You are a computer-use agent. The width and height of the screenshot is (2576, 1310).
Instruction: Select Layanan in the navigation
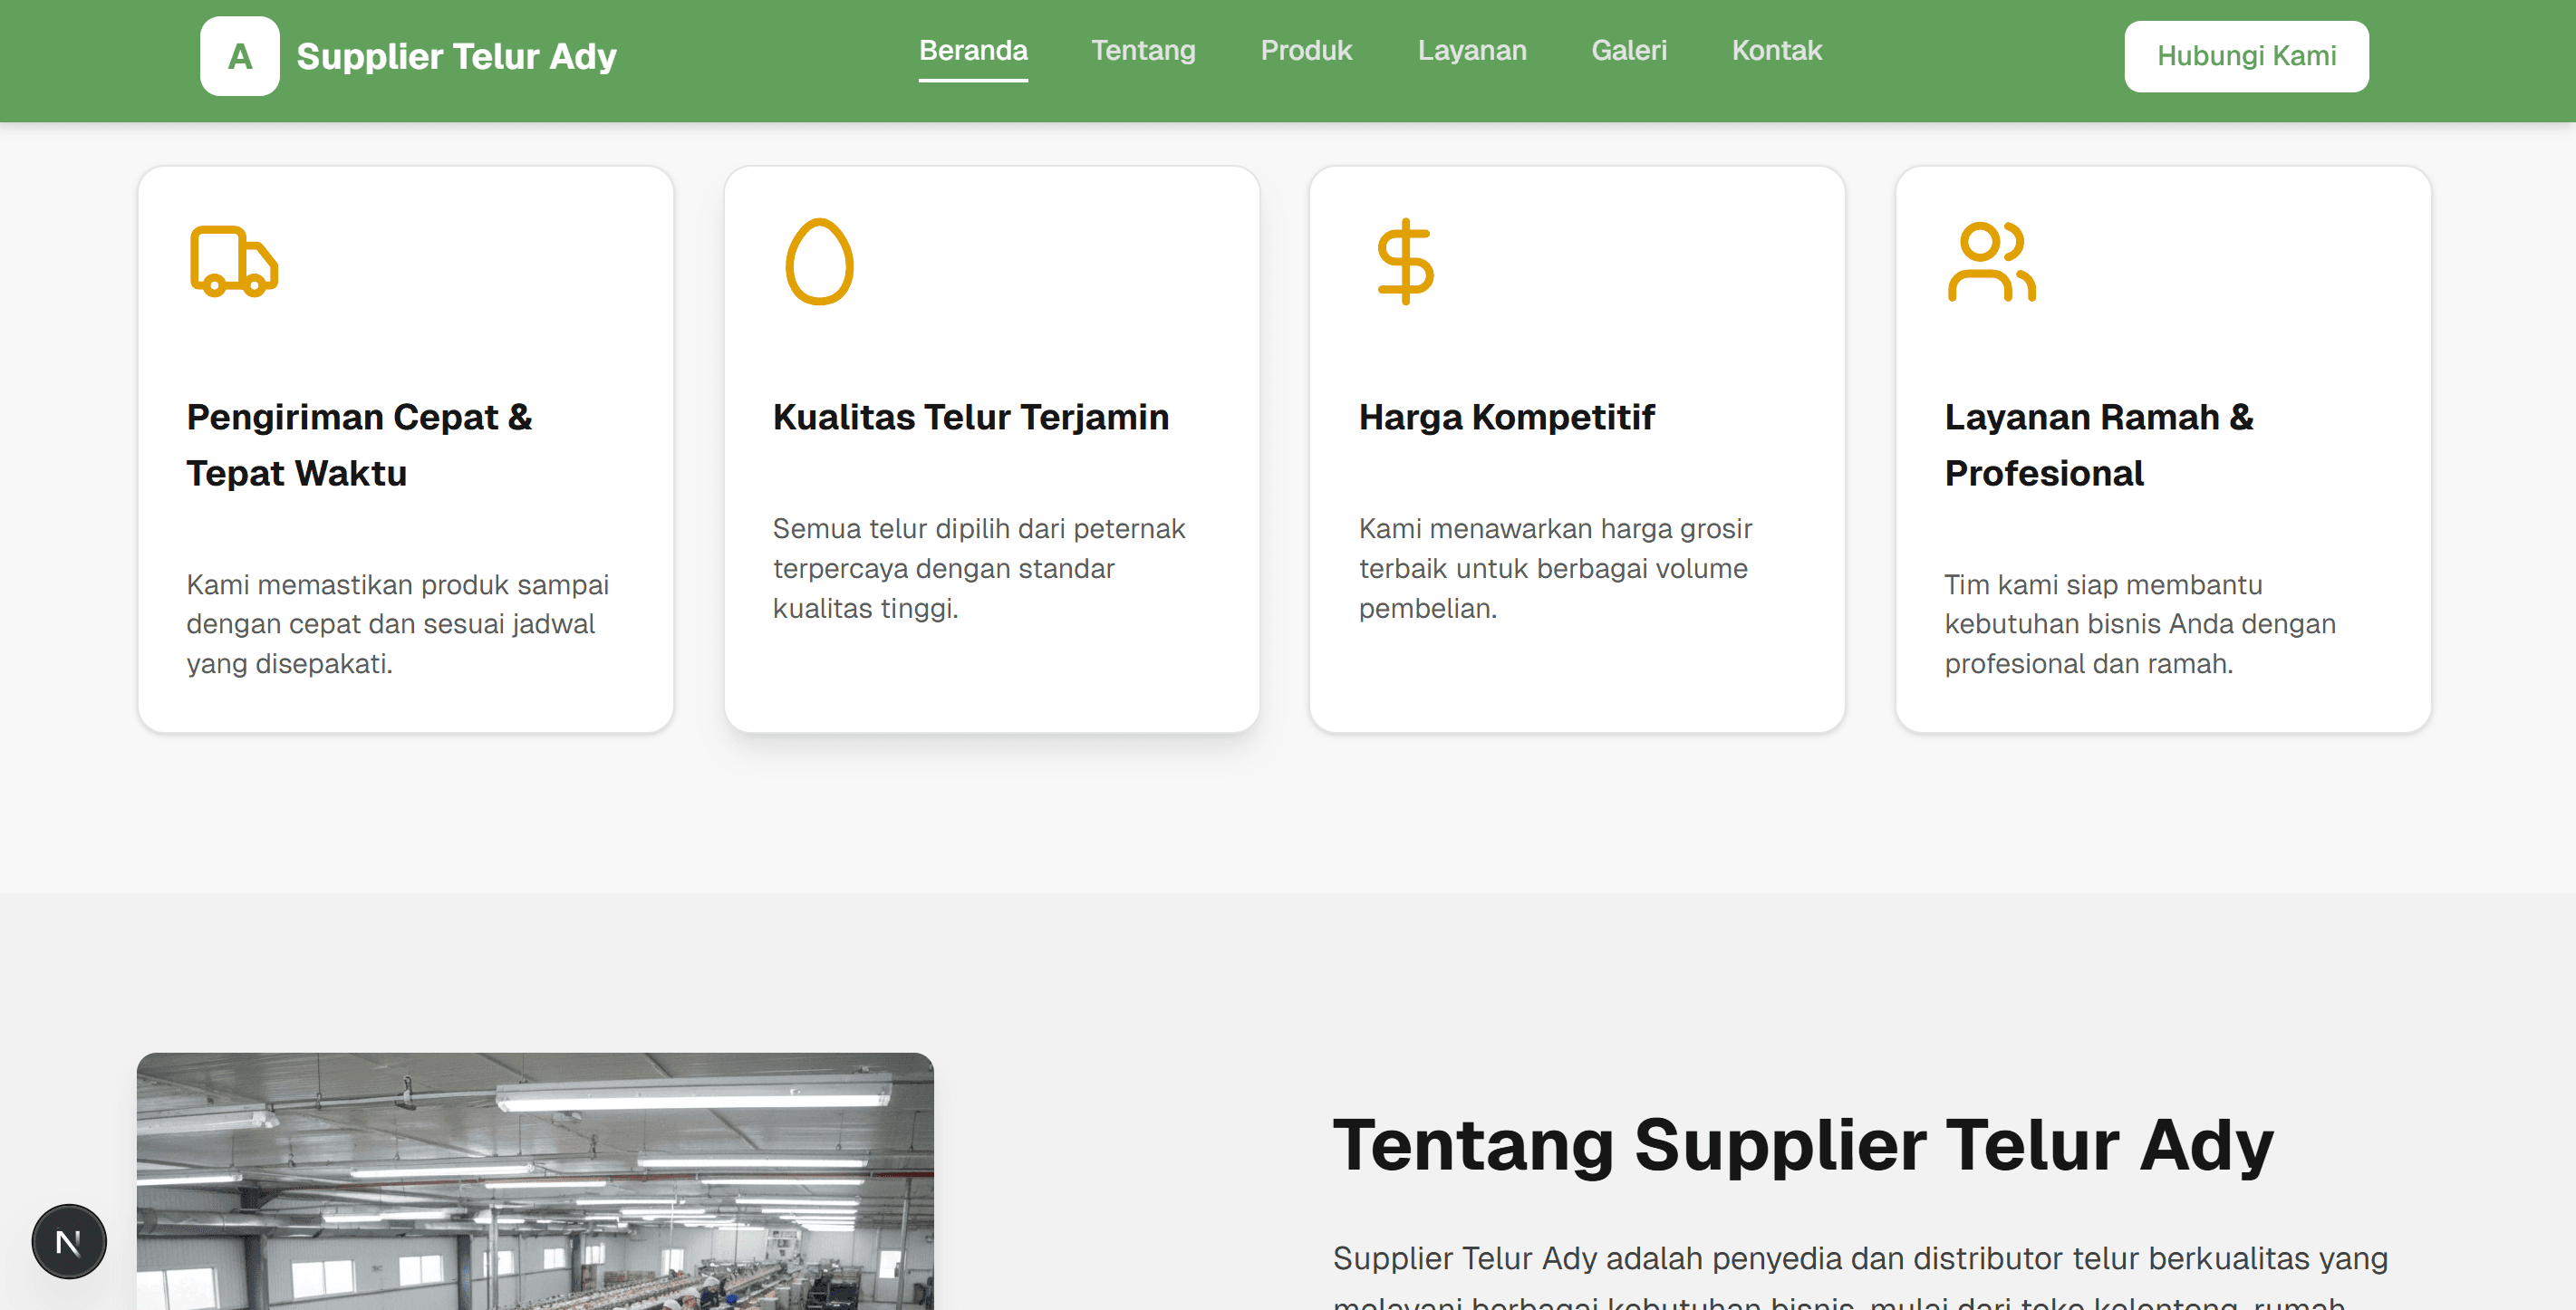(x=1472, y=50)
